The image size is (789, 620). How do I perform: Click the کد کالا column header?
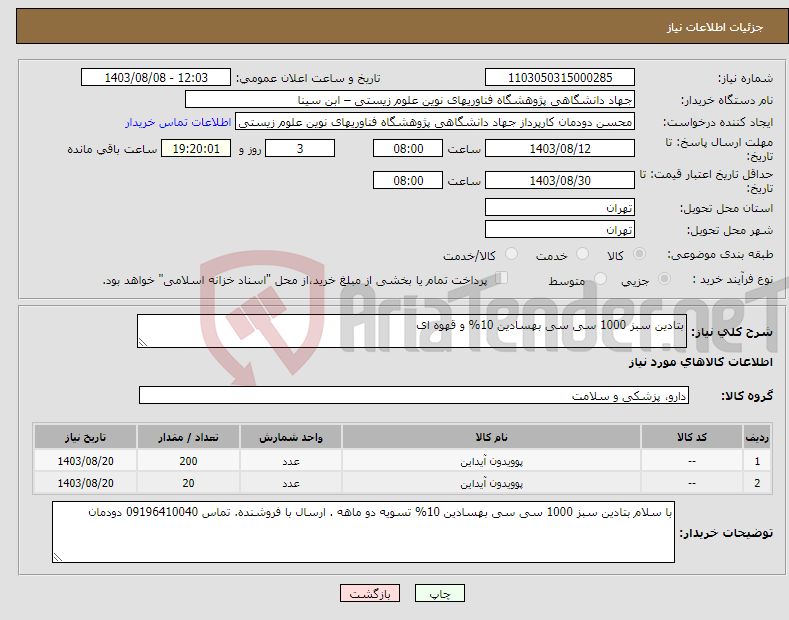pyautogui.click(x=692, y=437)
